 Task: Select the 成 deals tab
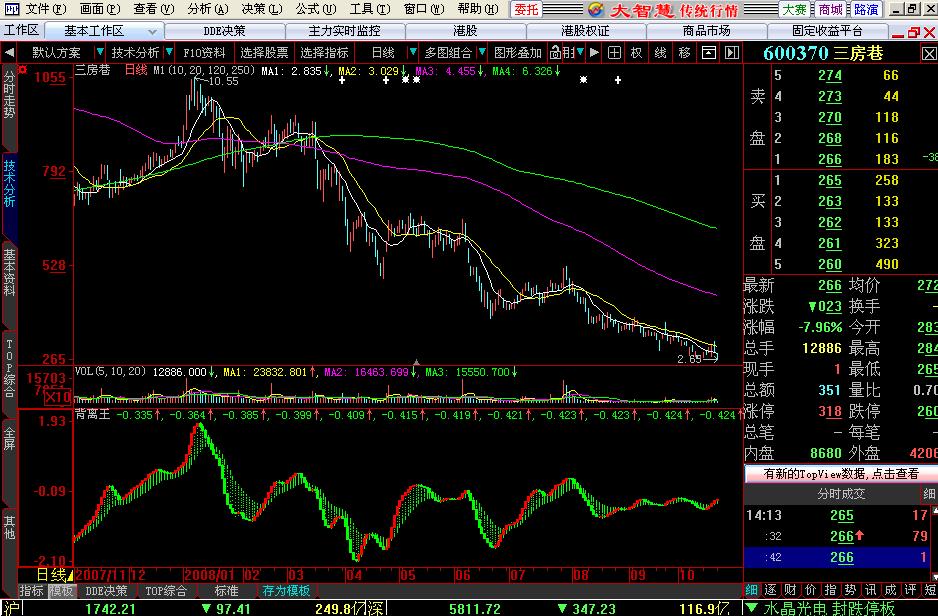point(890,590)
